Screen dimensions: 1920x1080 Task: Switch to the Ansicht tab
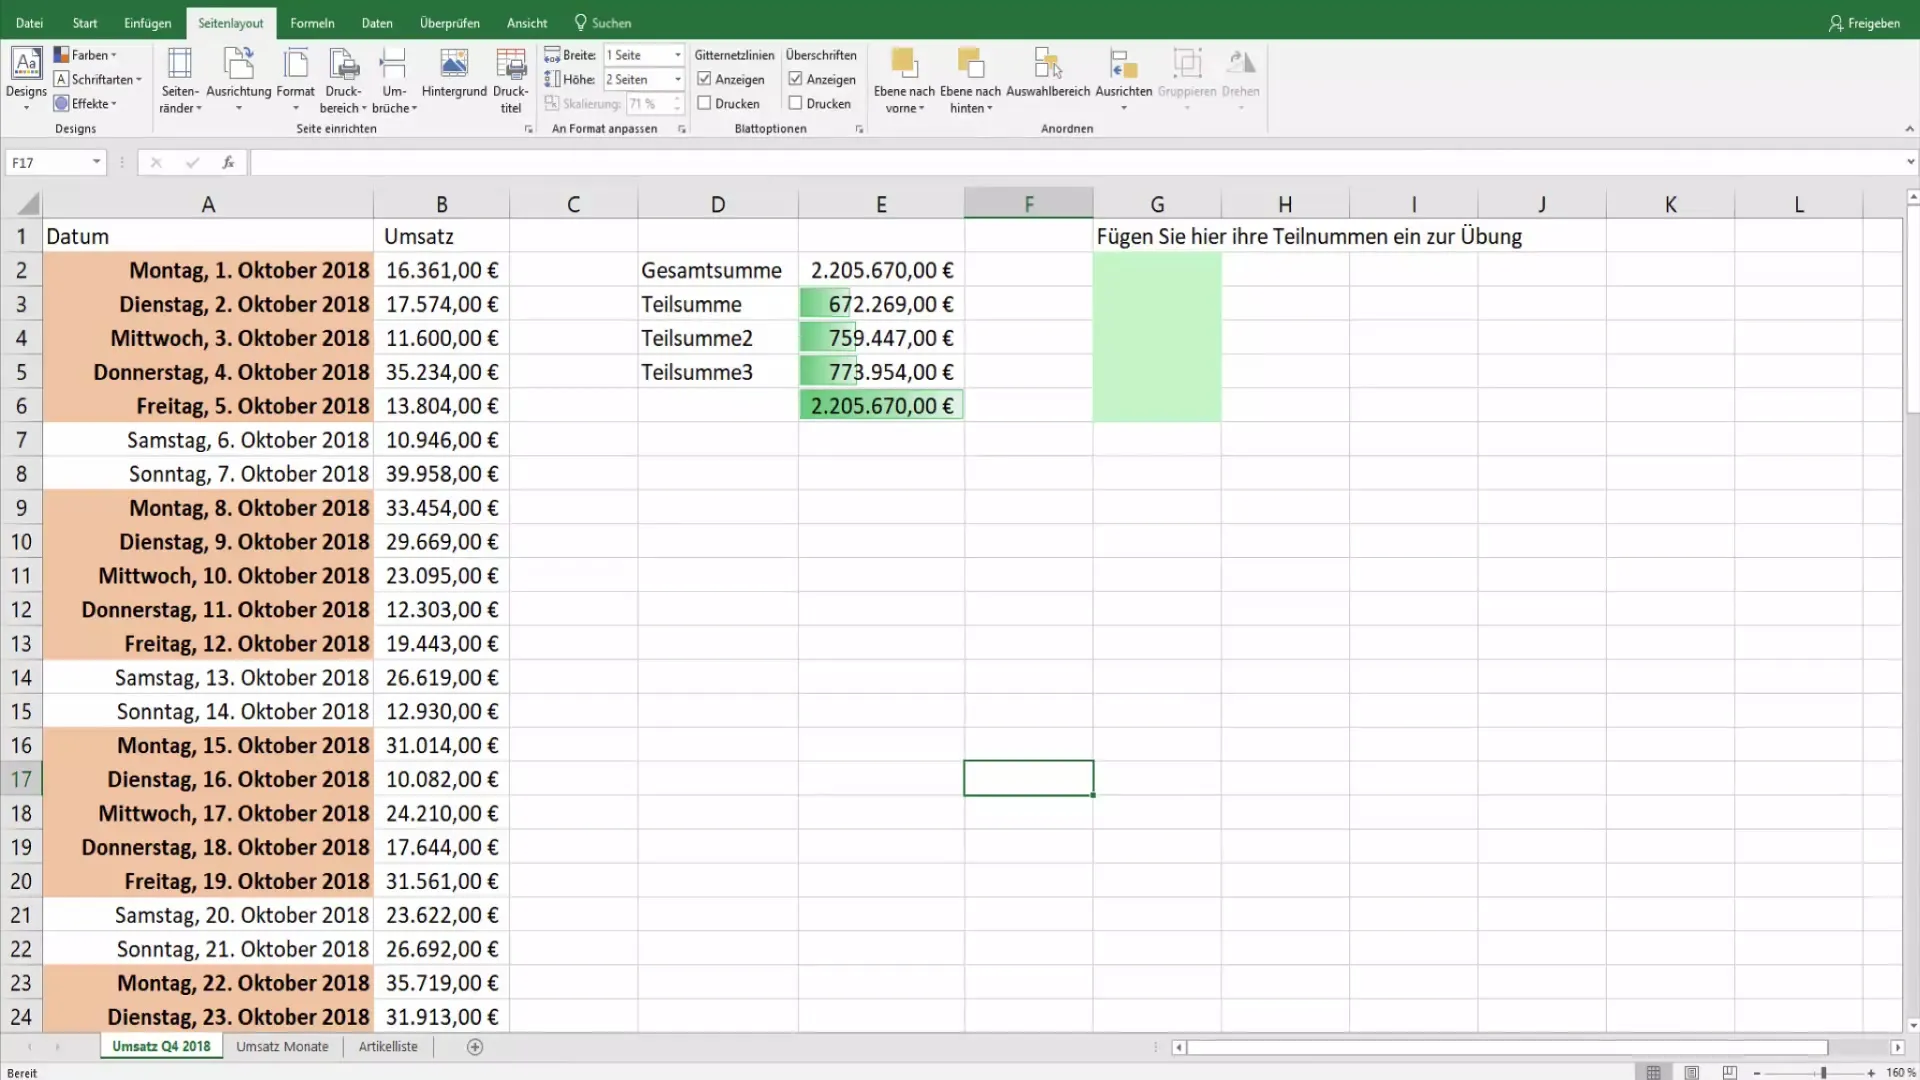[527, 23]
